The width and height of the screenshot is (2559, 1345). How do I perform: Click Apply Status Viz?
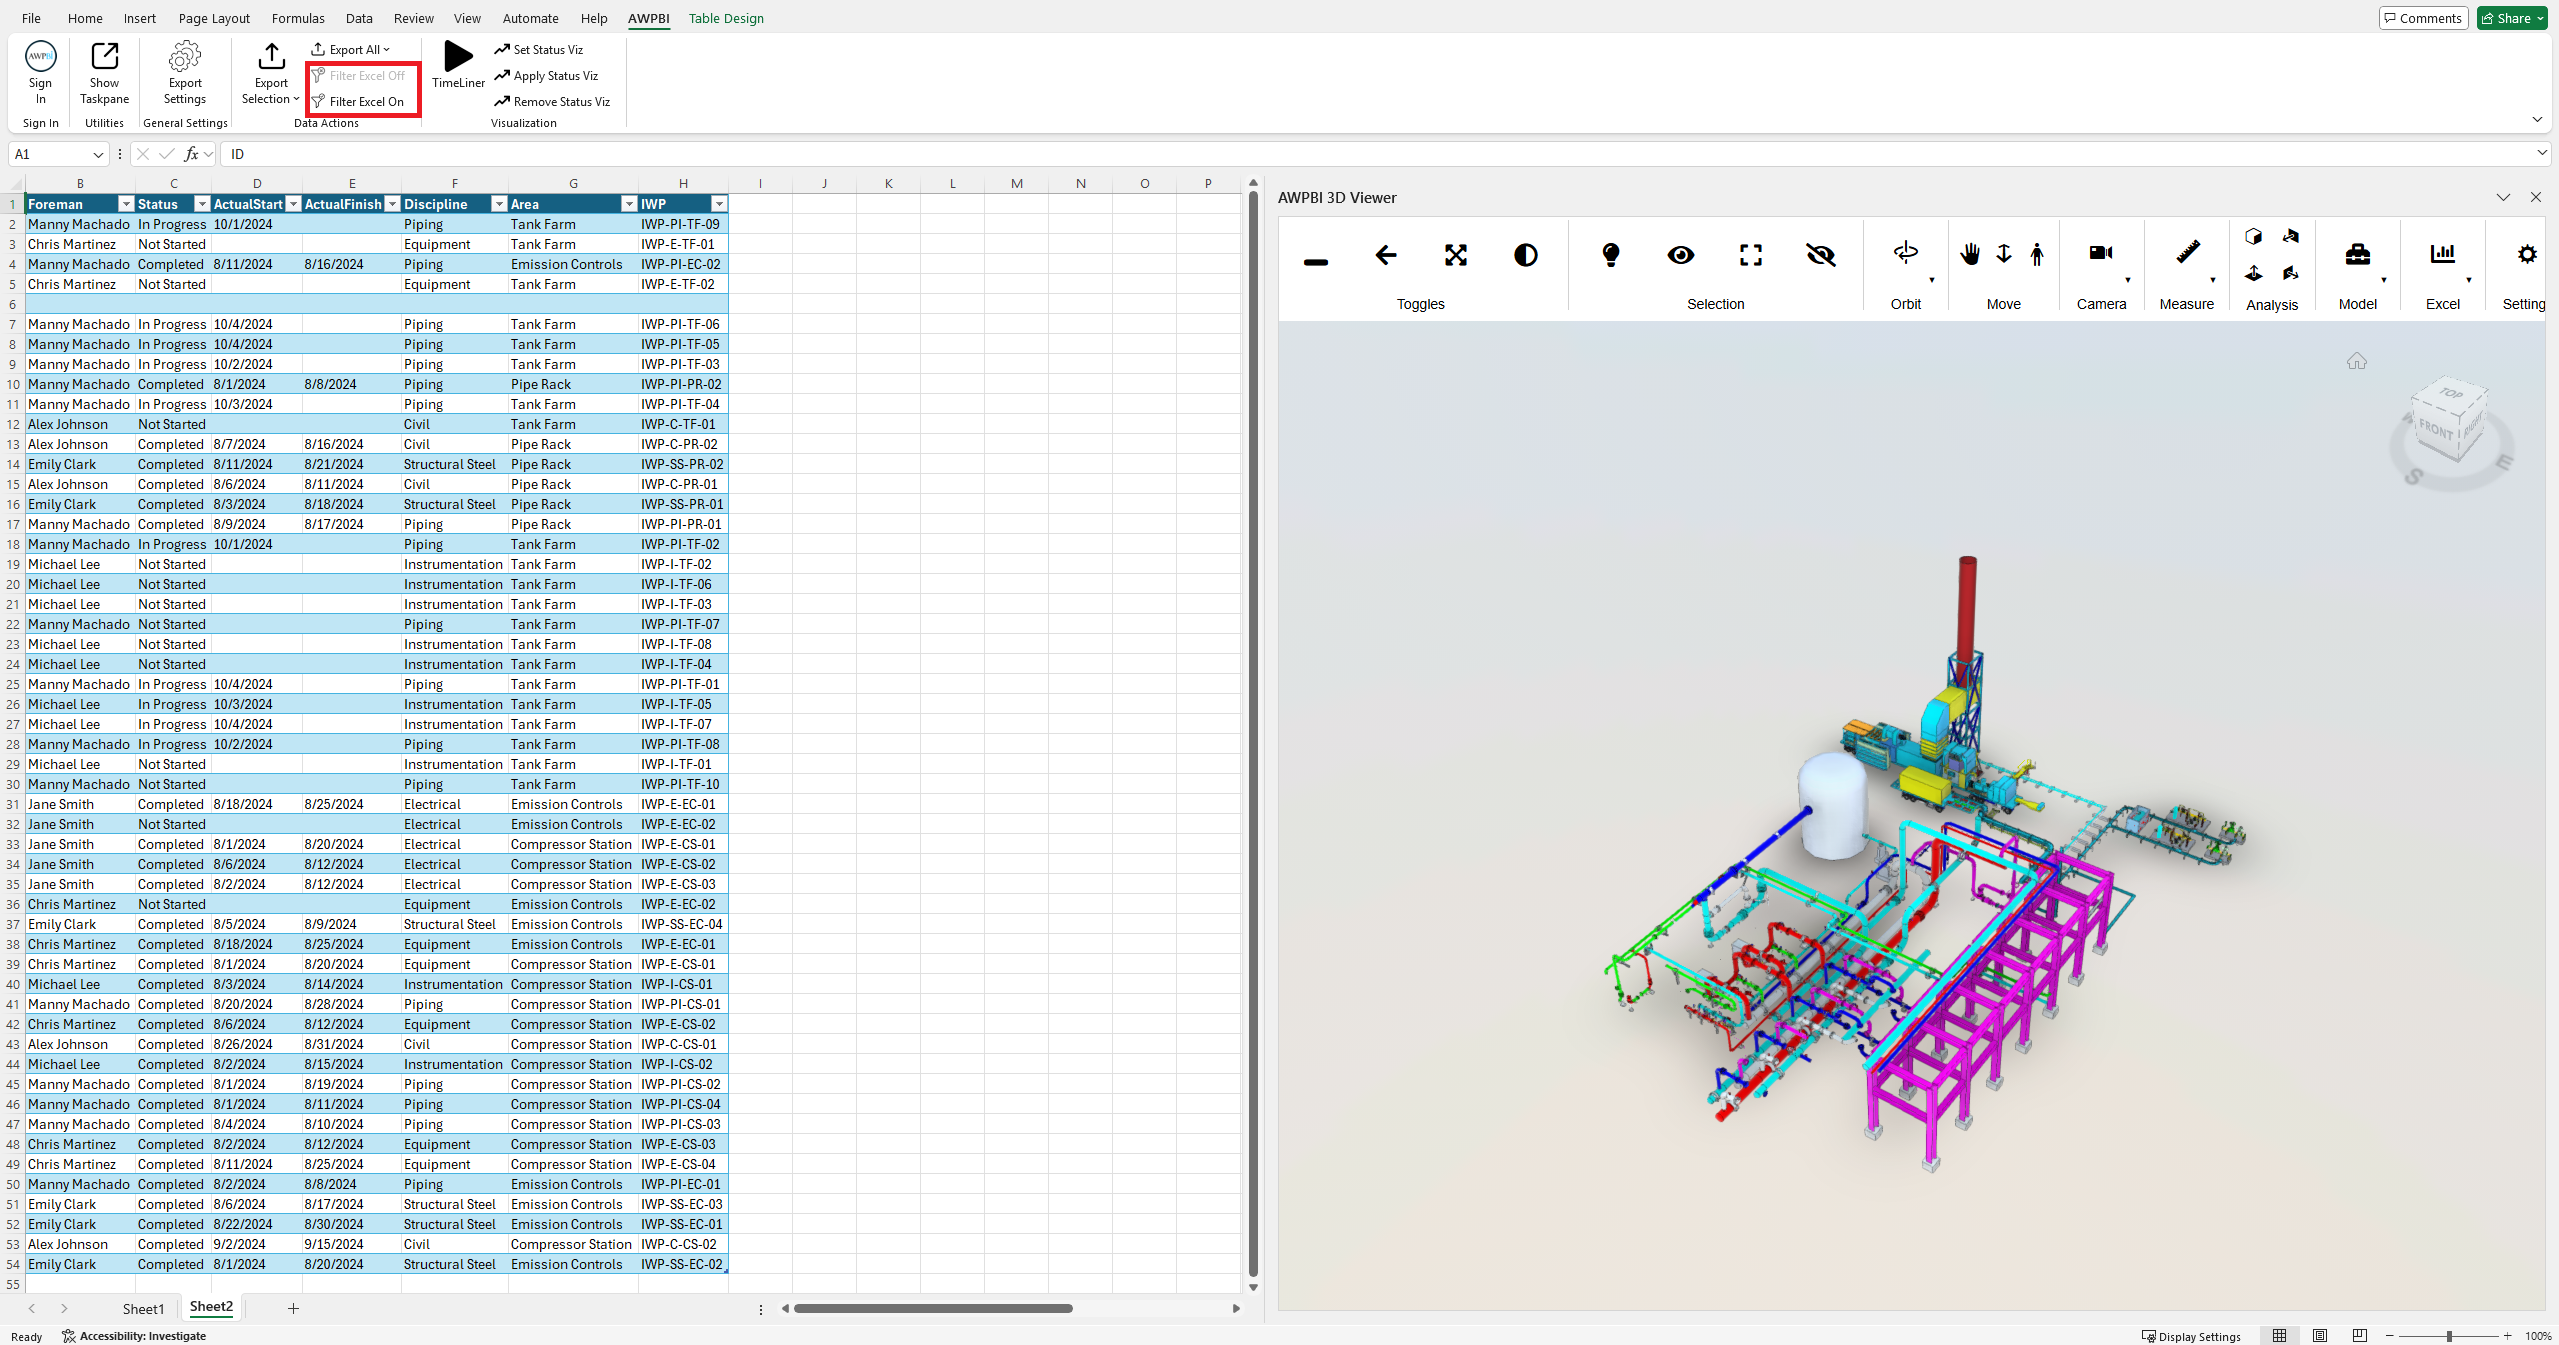546,76
